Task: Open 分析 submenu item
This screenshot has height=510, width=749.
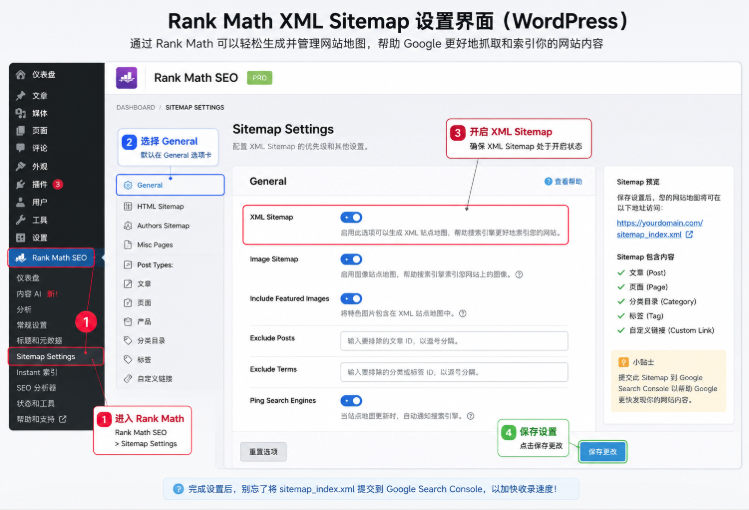Action: pos(24,309)
